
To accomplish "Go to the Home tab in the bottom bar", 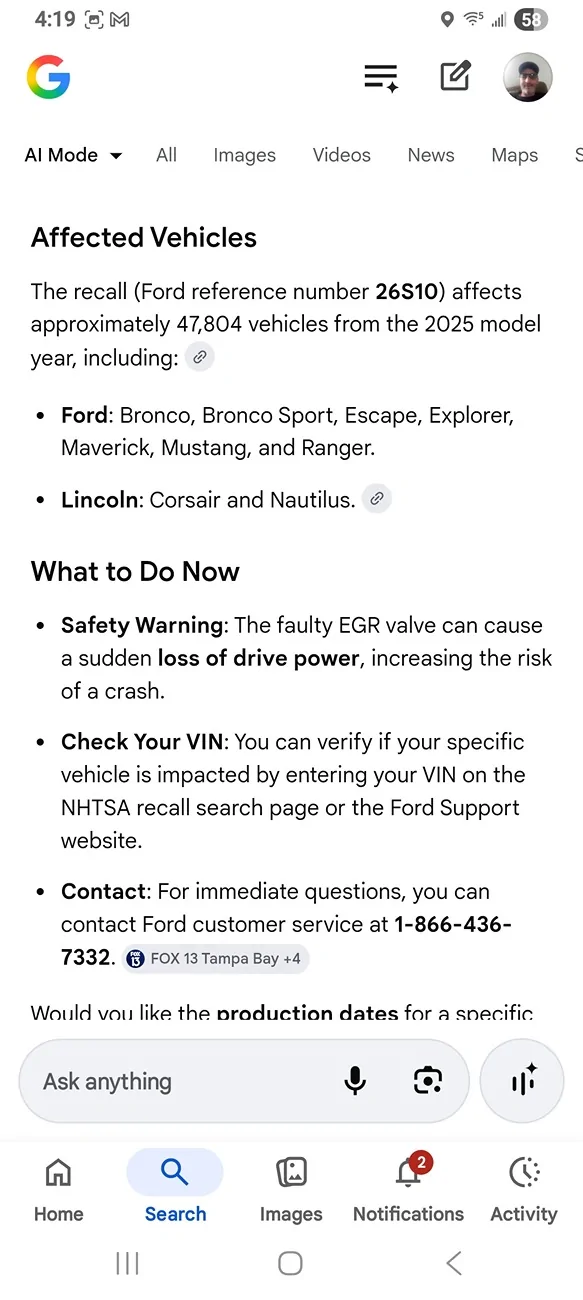I will pyautogui.click(x=59, y=1190).
